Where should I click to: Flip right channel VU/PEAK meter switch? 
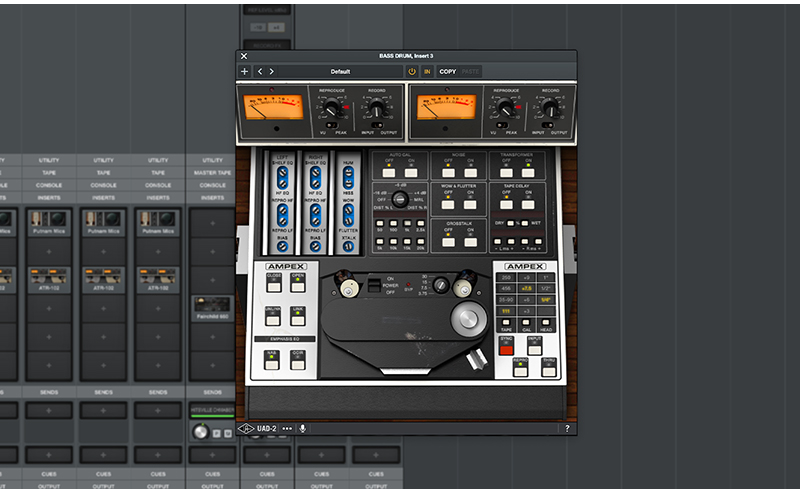[502, 125]
